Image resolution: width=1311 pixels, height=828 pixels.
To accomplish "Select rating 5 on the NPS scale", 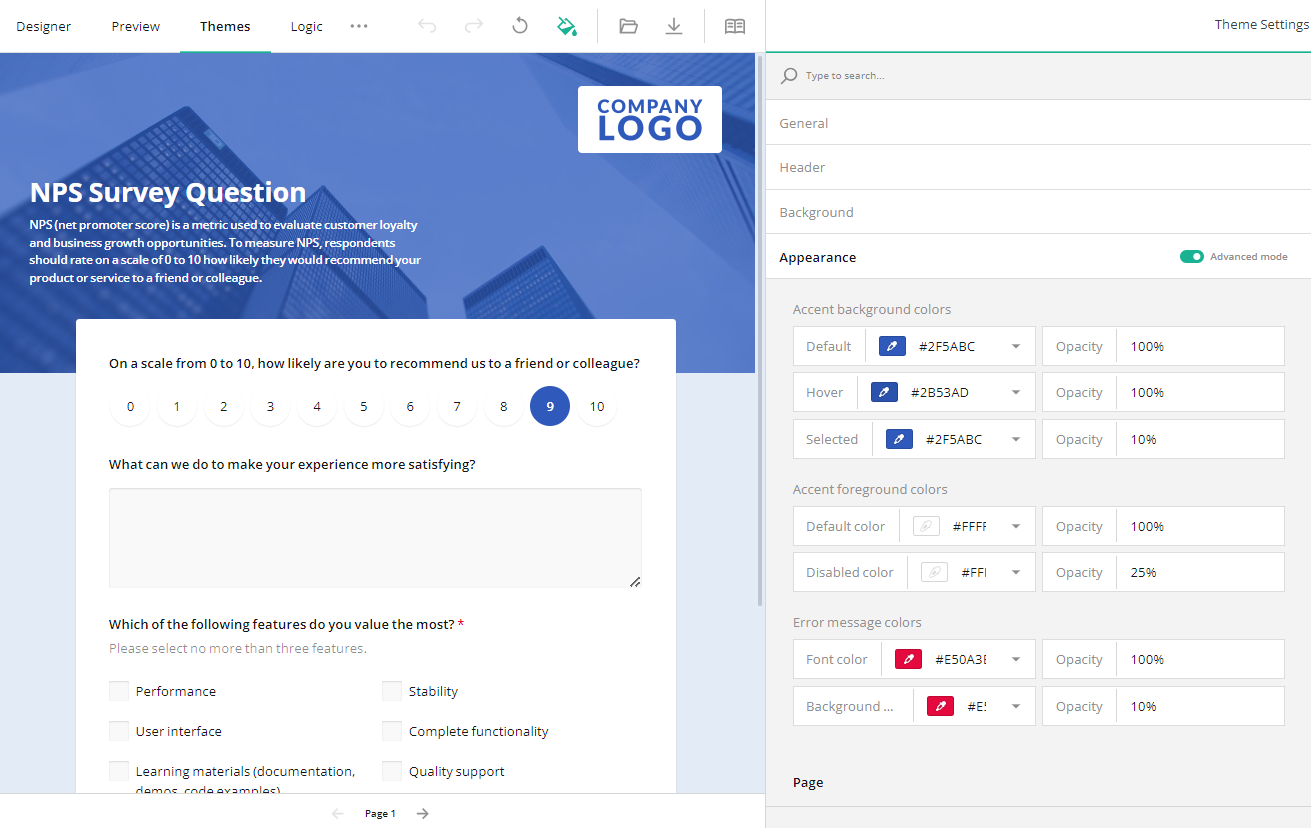I will (x=363, y=406).
